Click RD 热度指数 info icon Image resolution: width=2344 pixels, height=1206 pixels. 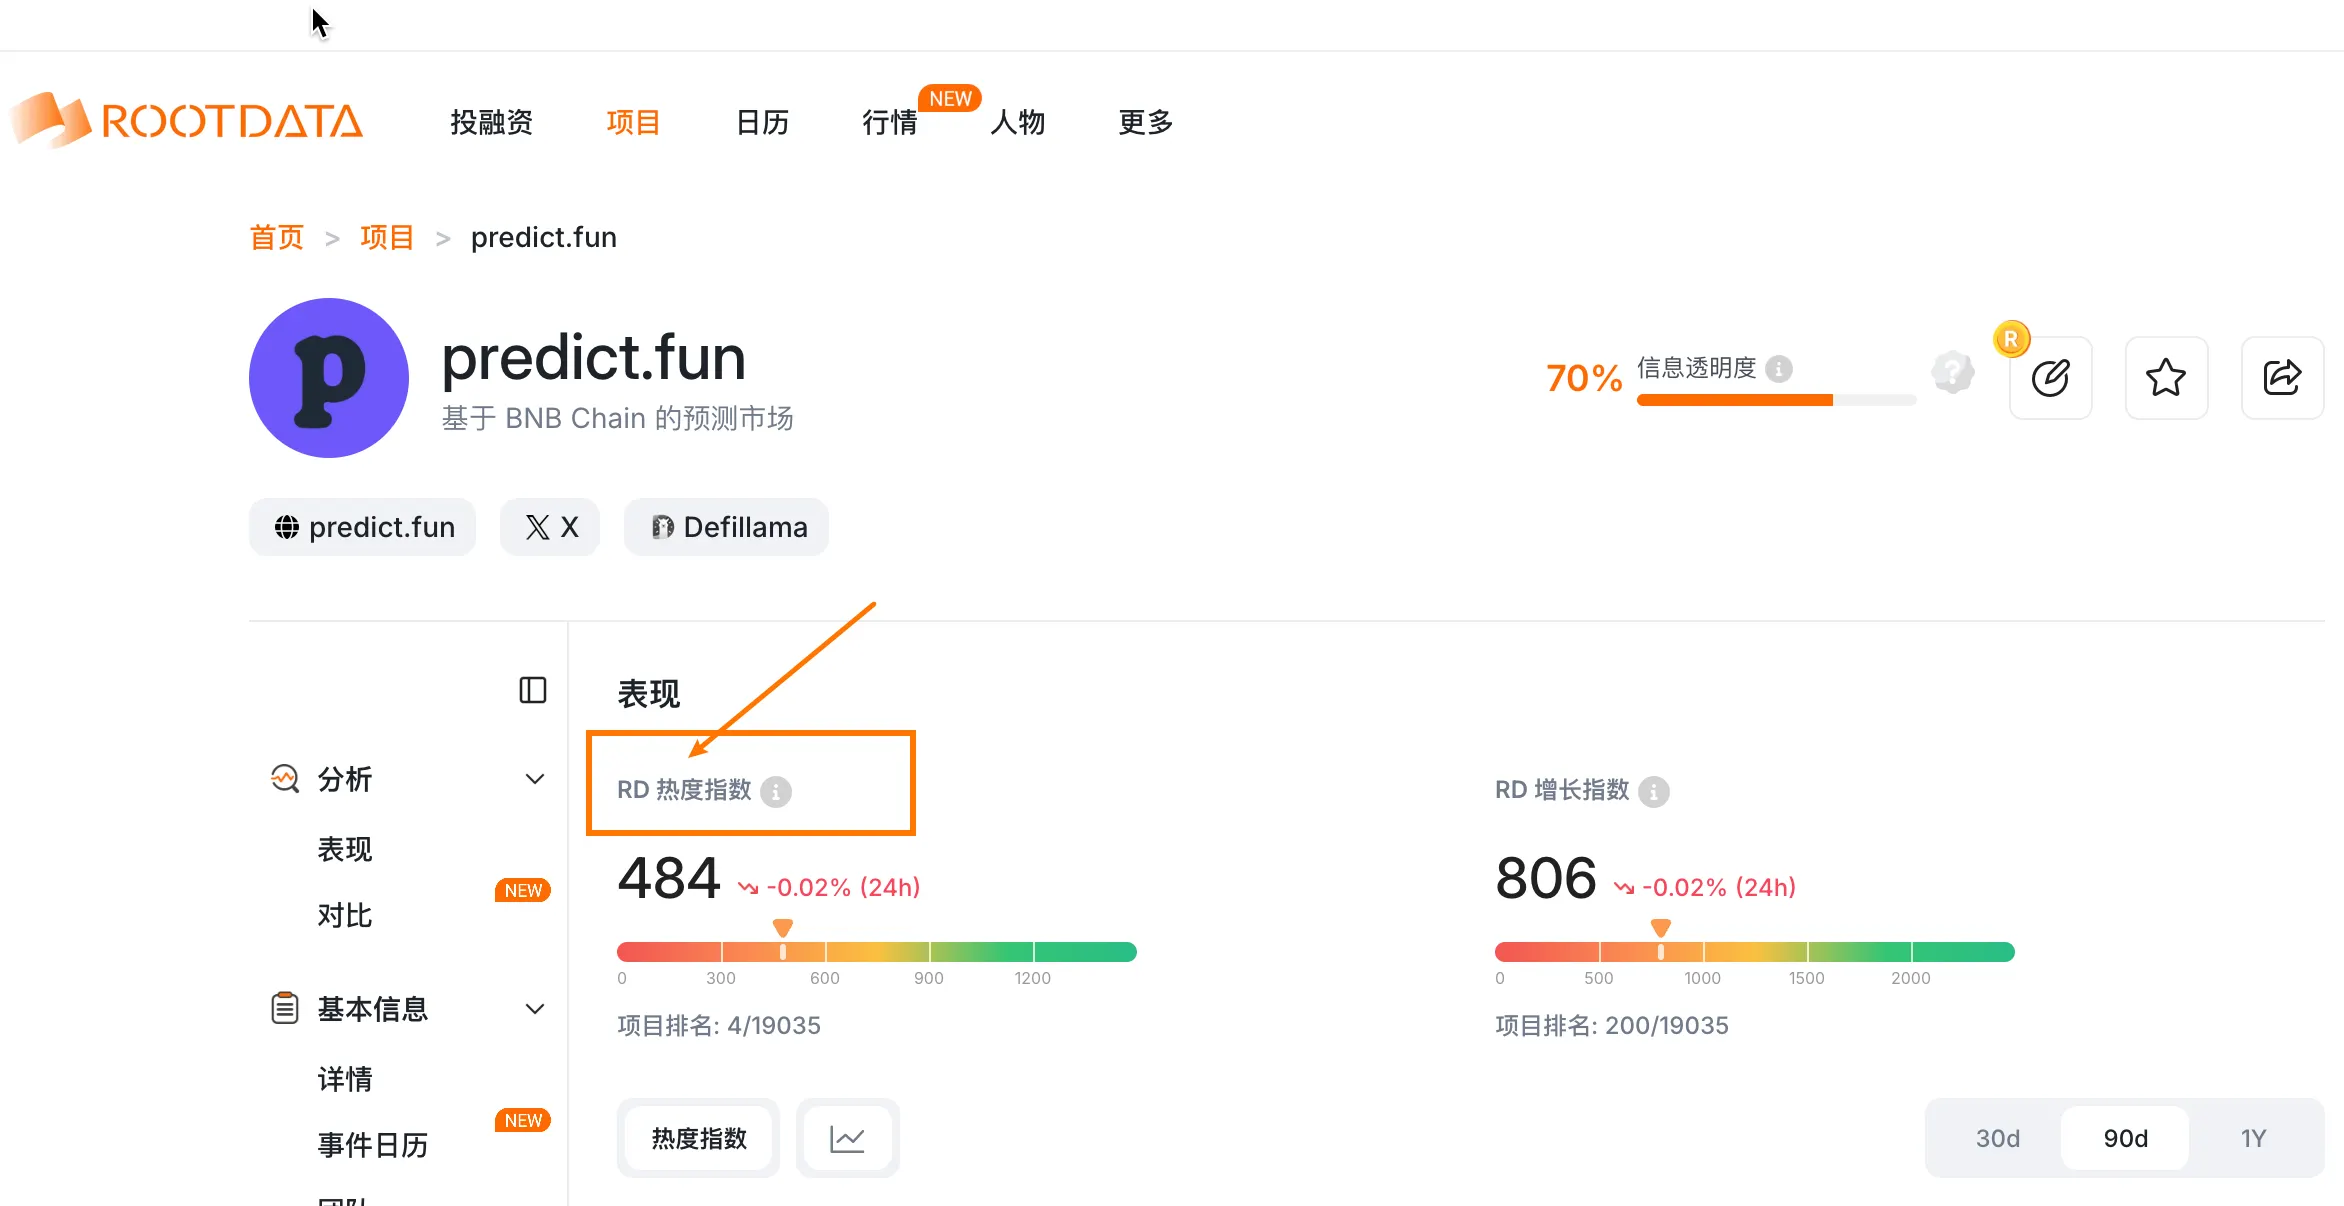776,792
